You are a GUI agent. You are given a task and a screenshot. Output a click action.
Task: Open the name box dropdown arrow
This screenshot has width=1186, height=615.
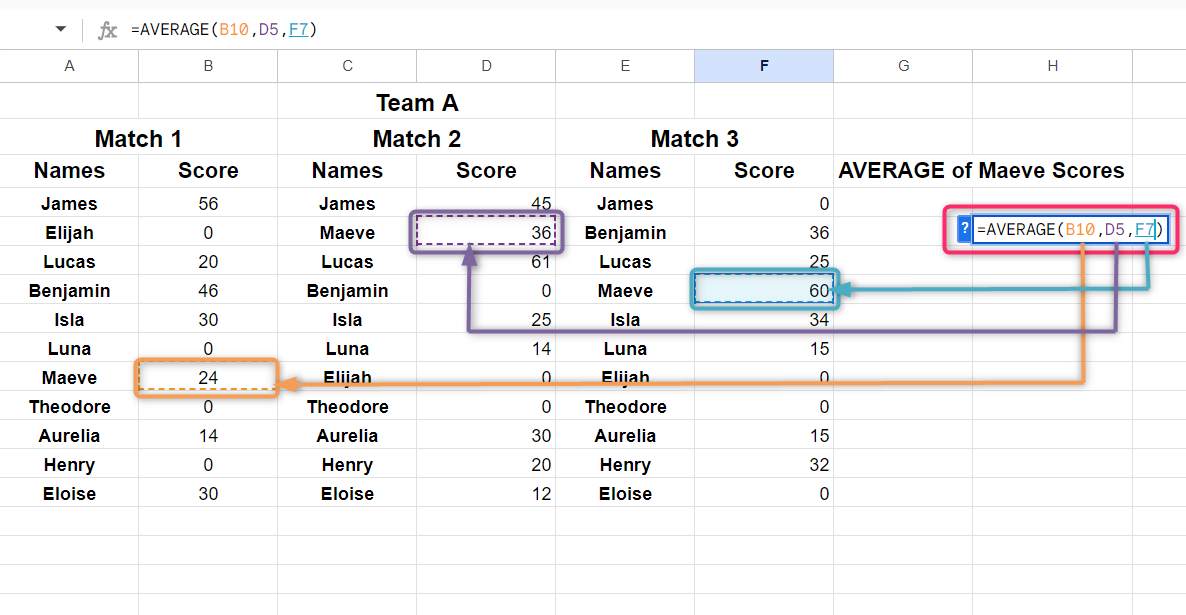(x=61, y=30)
